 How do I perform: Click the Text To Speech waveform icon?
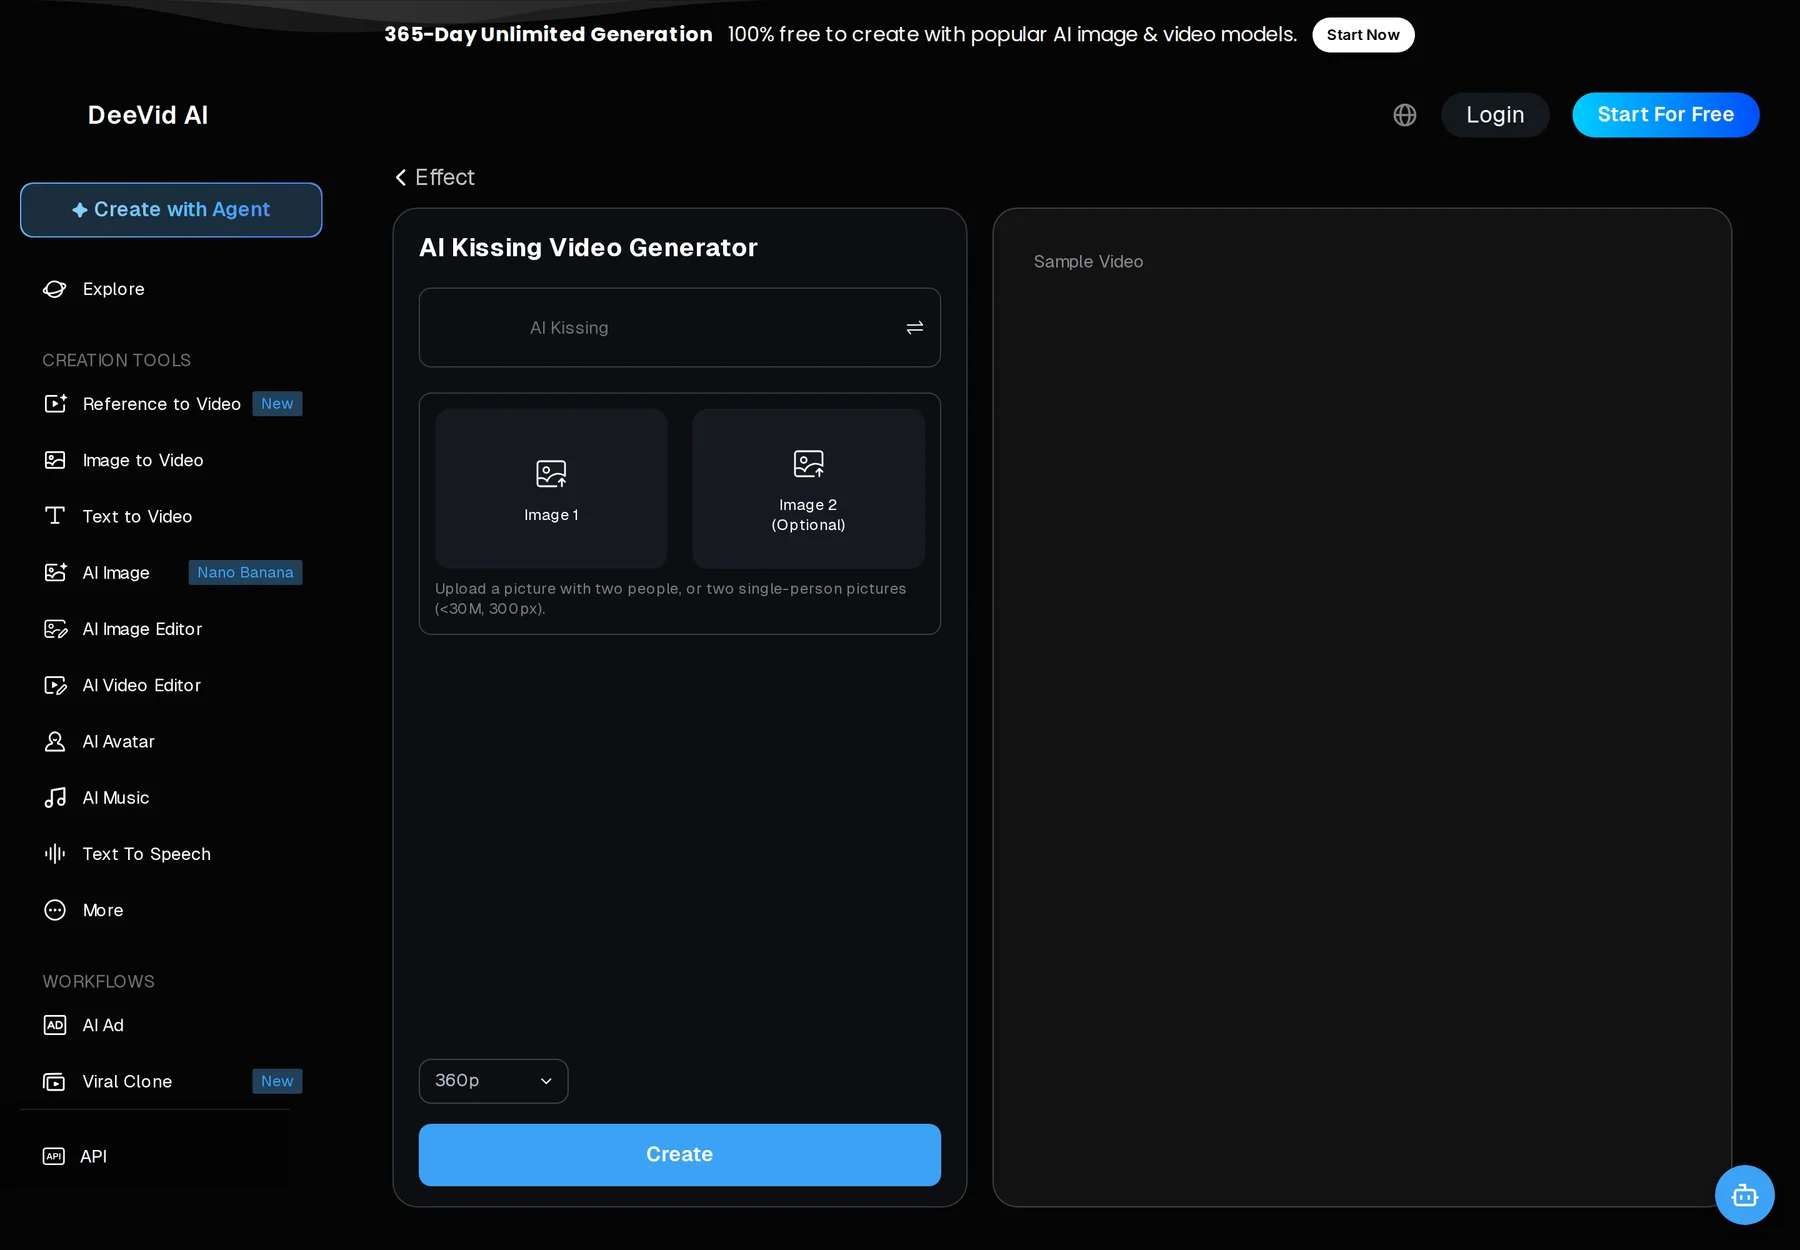(x=55, y=854)
